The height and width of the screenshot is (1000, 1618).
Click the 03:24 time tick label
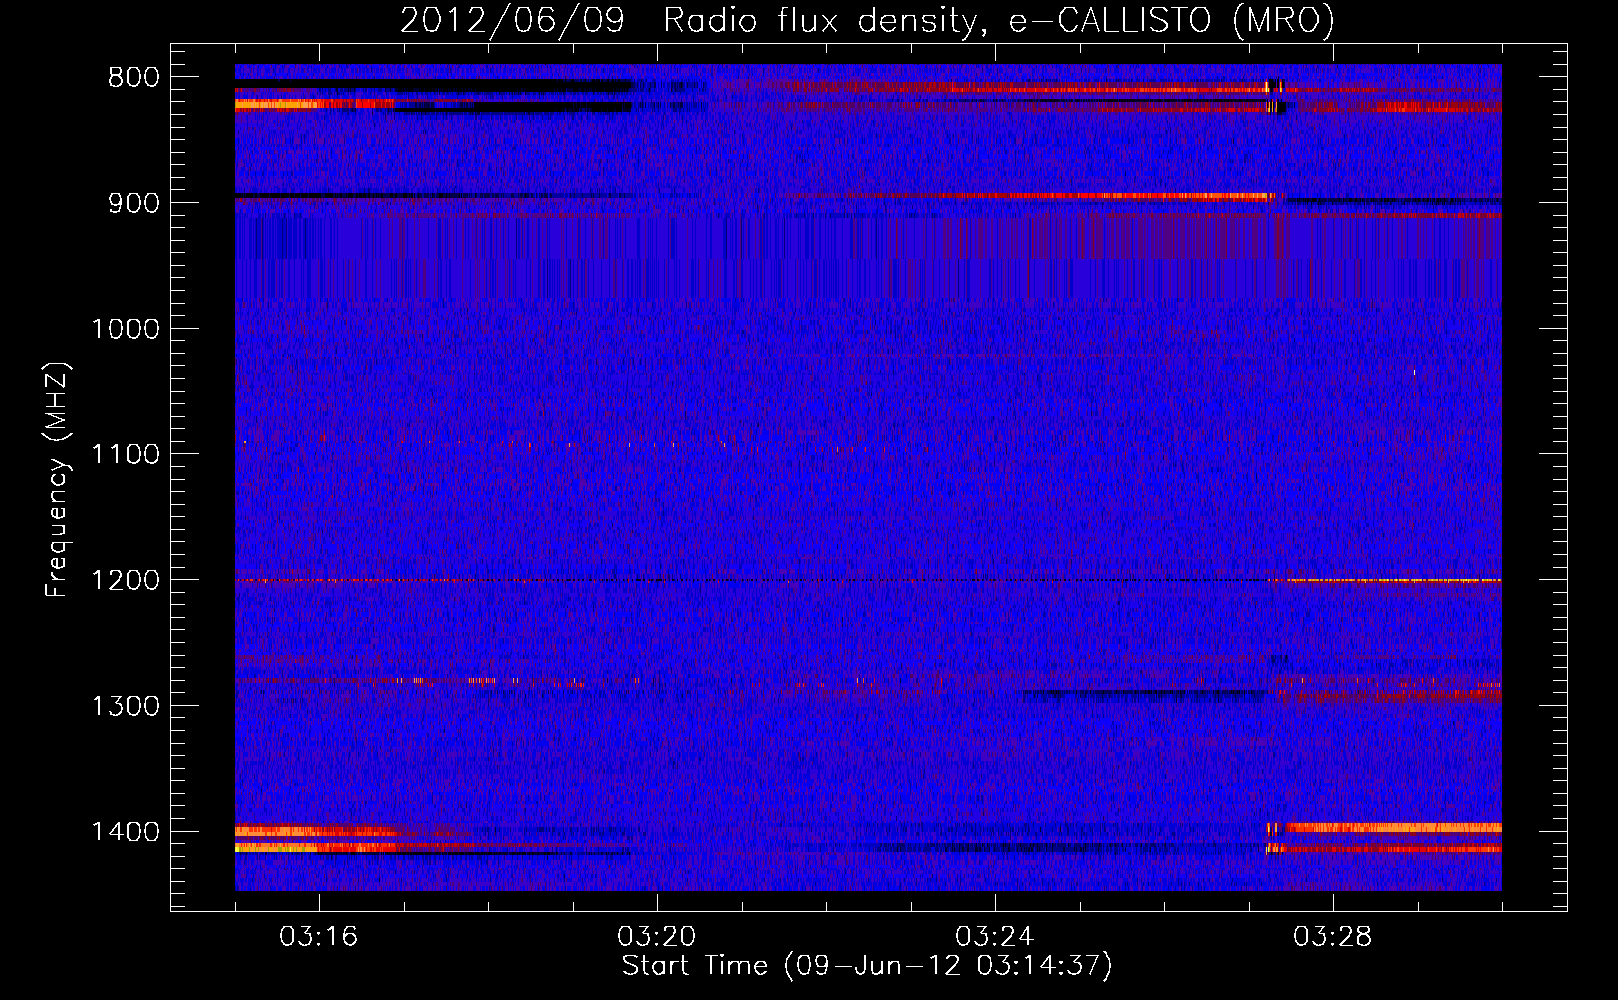coord(994,937)
